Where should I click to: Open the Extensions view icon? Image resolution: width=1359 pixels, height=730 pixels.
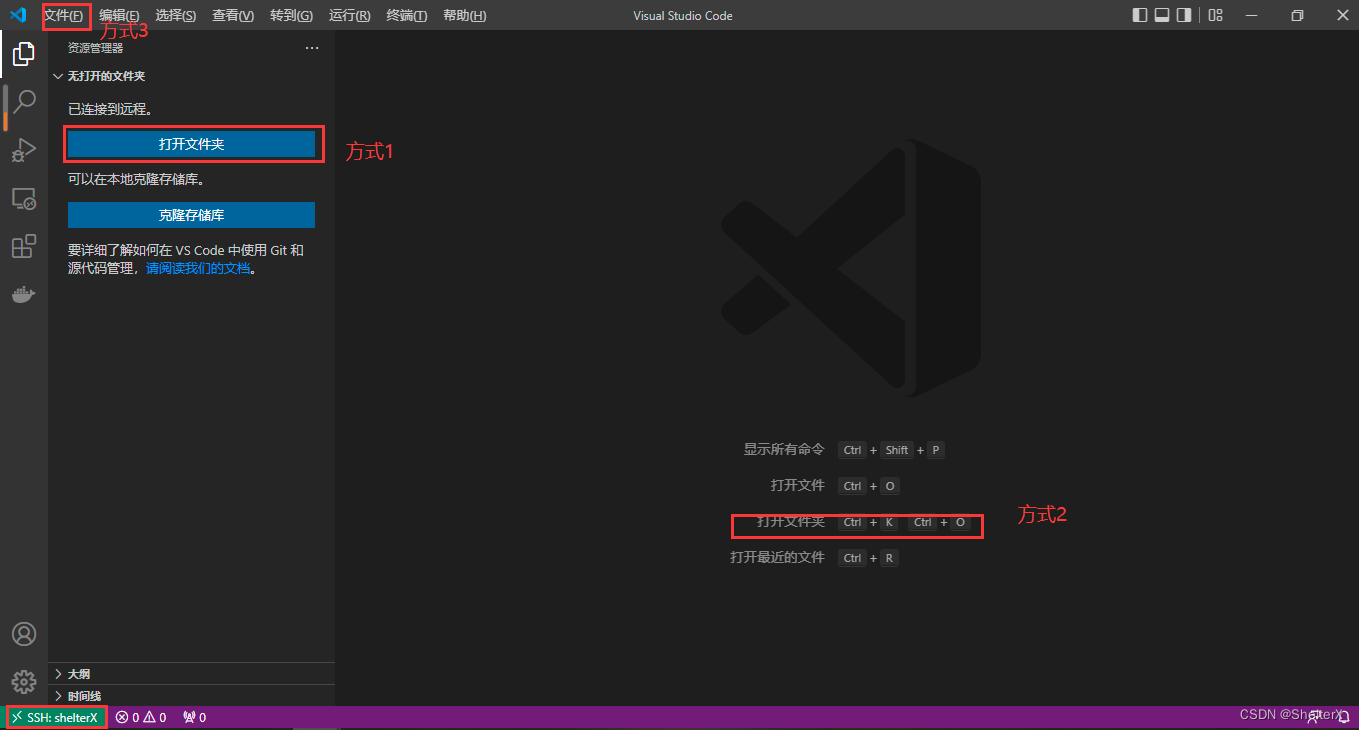click(x=24, y=246)
